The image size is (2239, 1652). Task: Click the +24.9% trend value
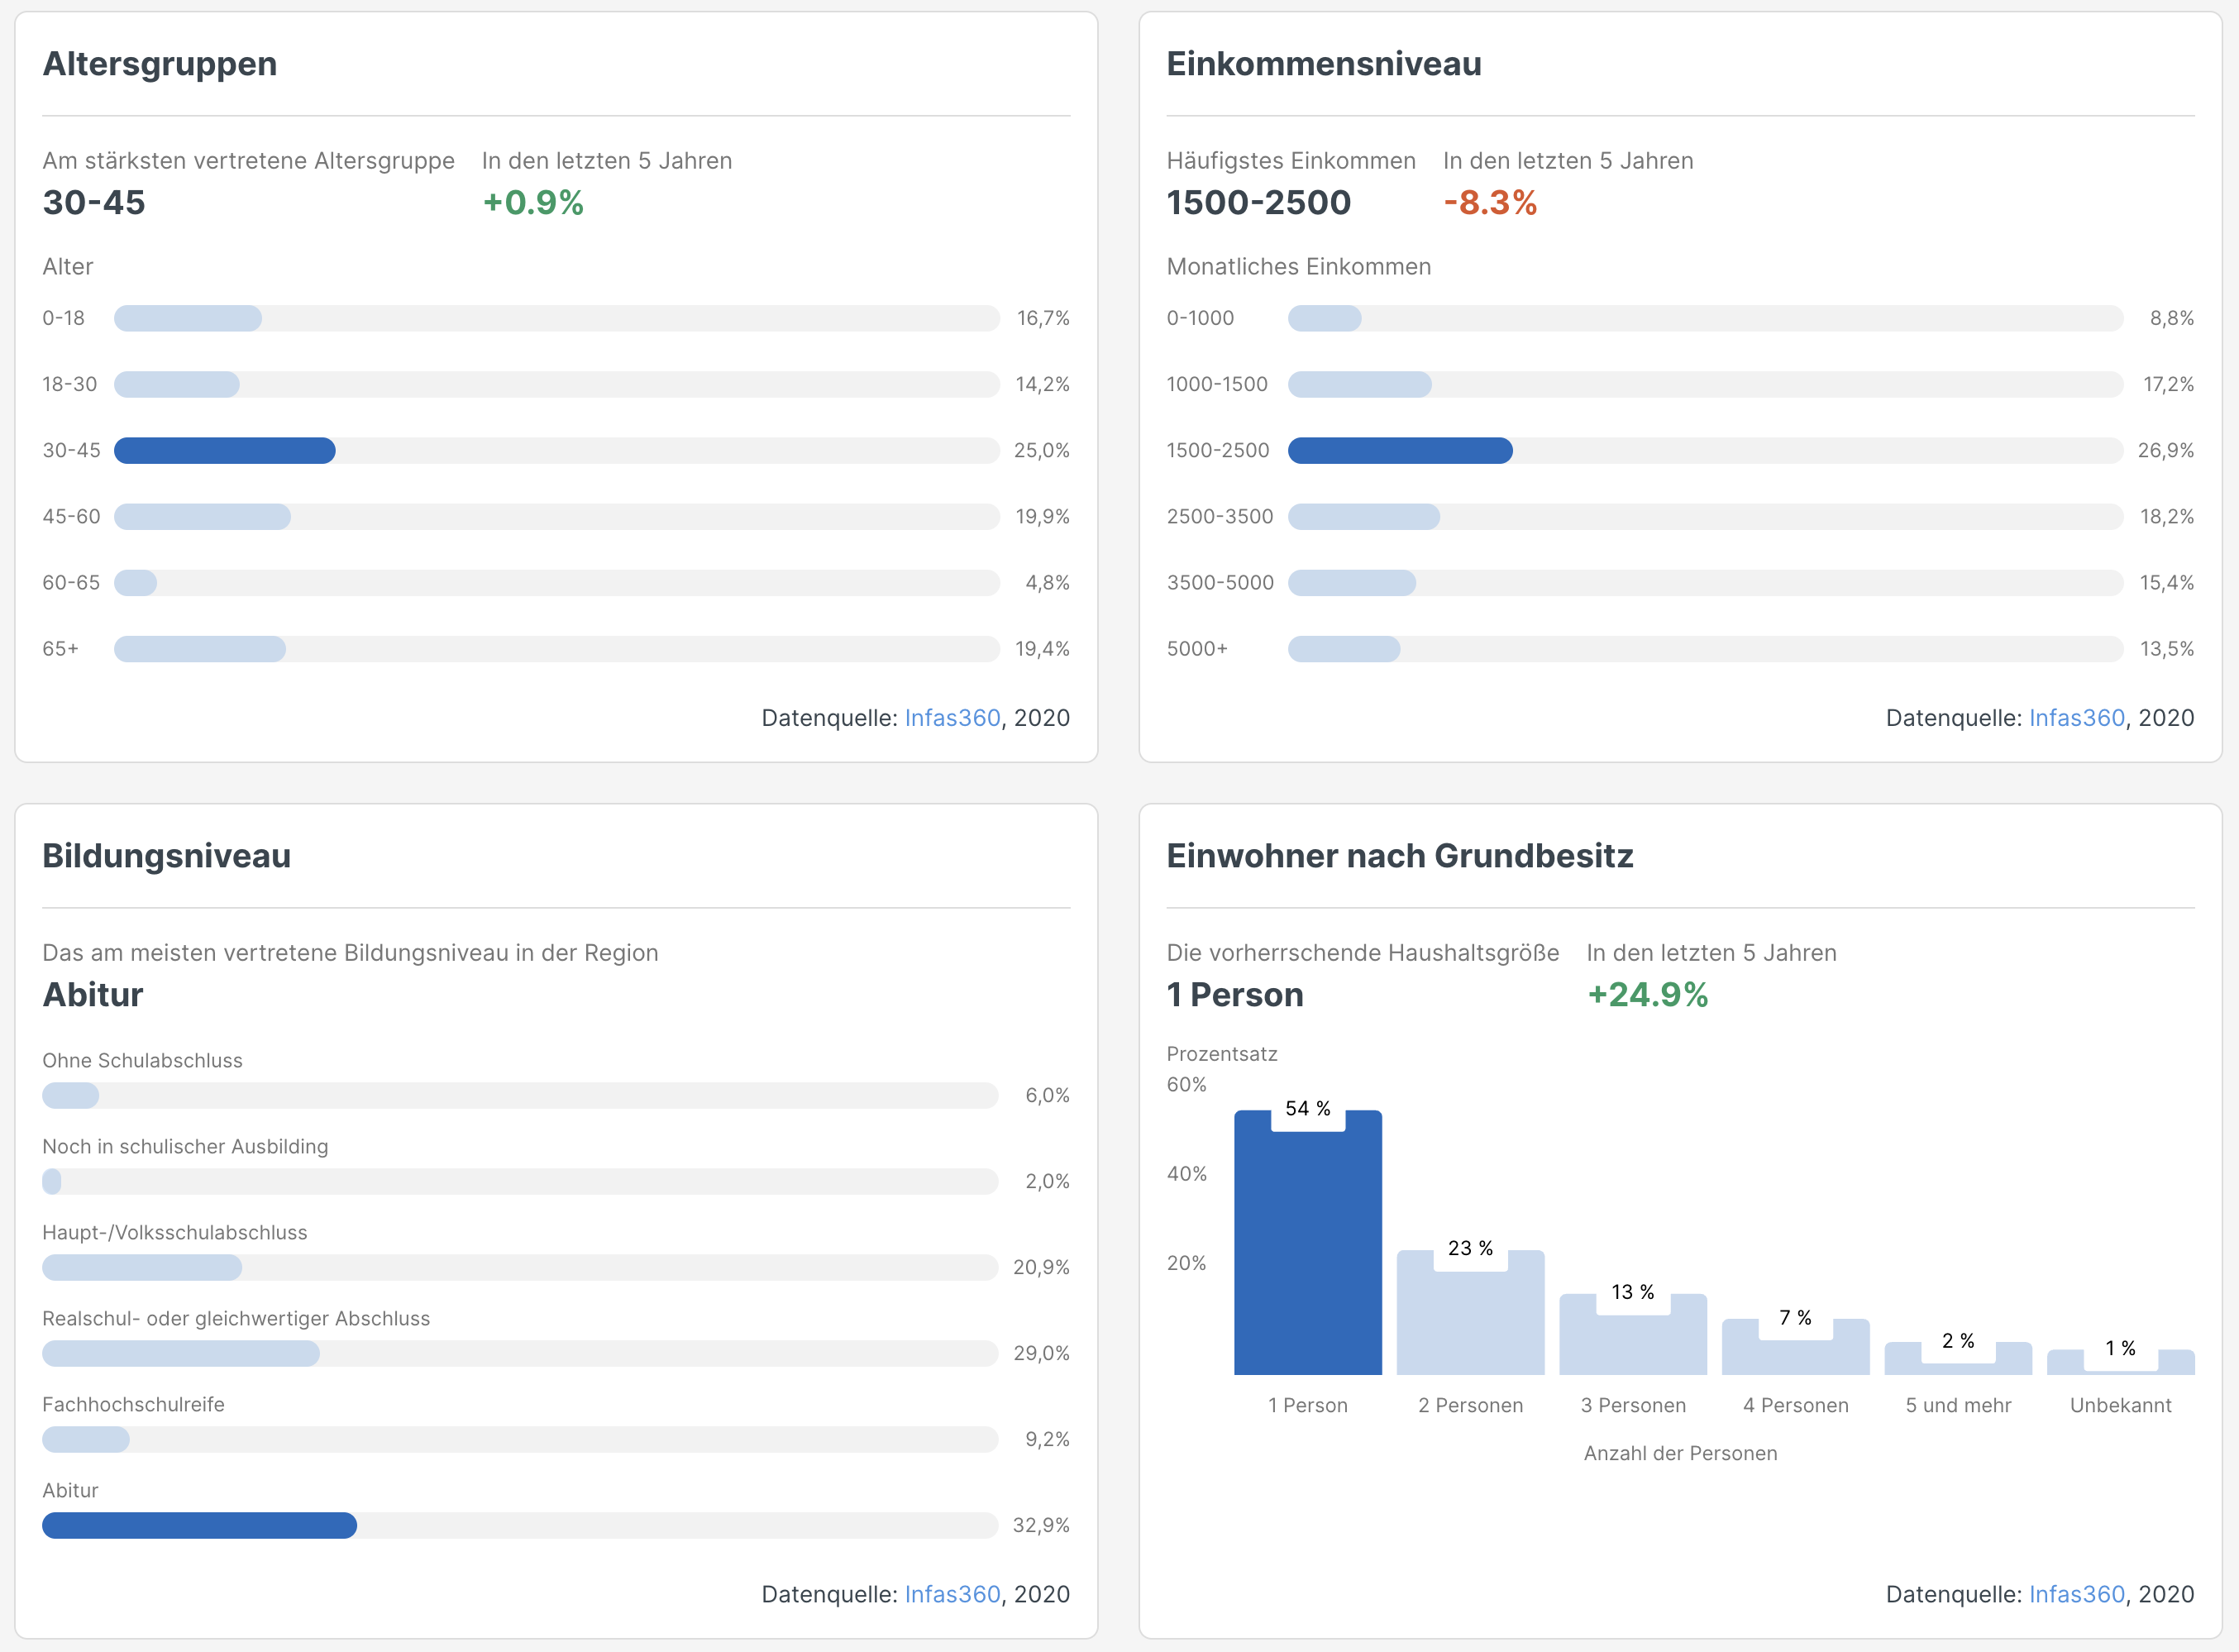pyautogui.click(x=1647, y=995)
